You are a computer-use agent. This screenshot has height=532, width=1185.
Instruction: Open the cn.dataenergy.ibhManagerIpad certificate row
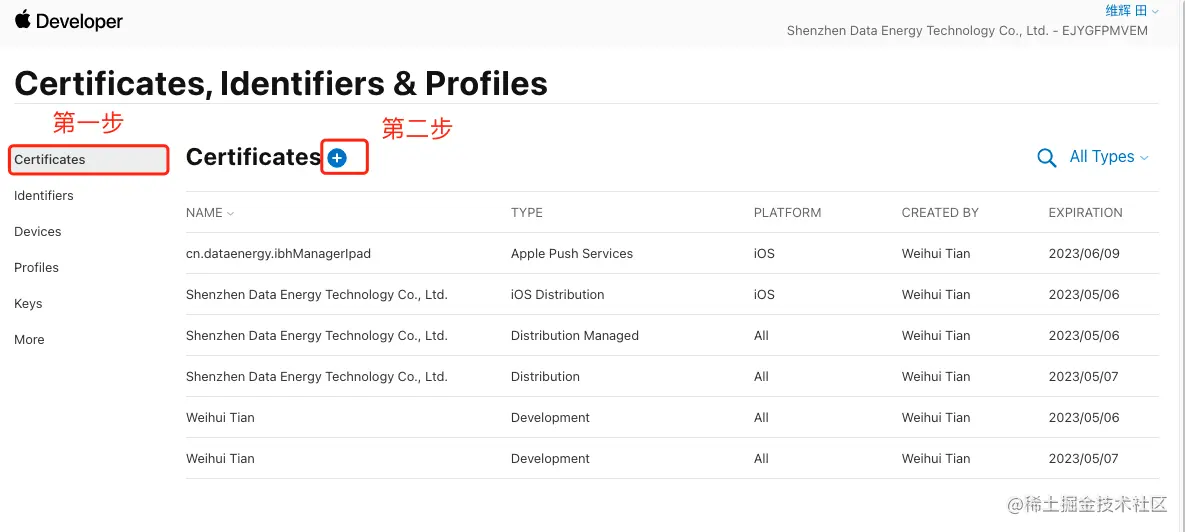pyautogui.click(x=278, y=254)
